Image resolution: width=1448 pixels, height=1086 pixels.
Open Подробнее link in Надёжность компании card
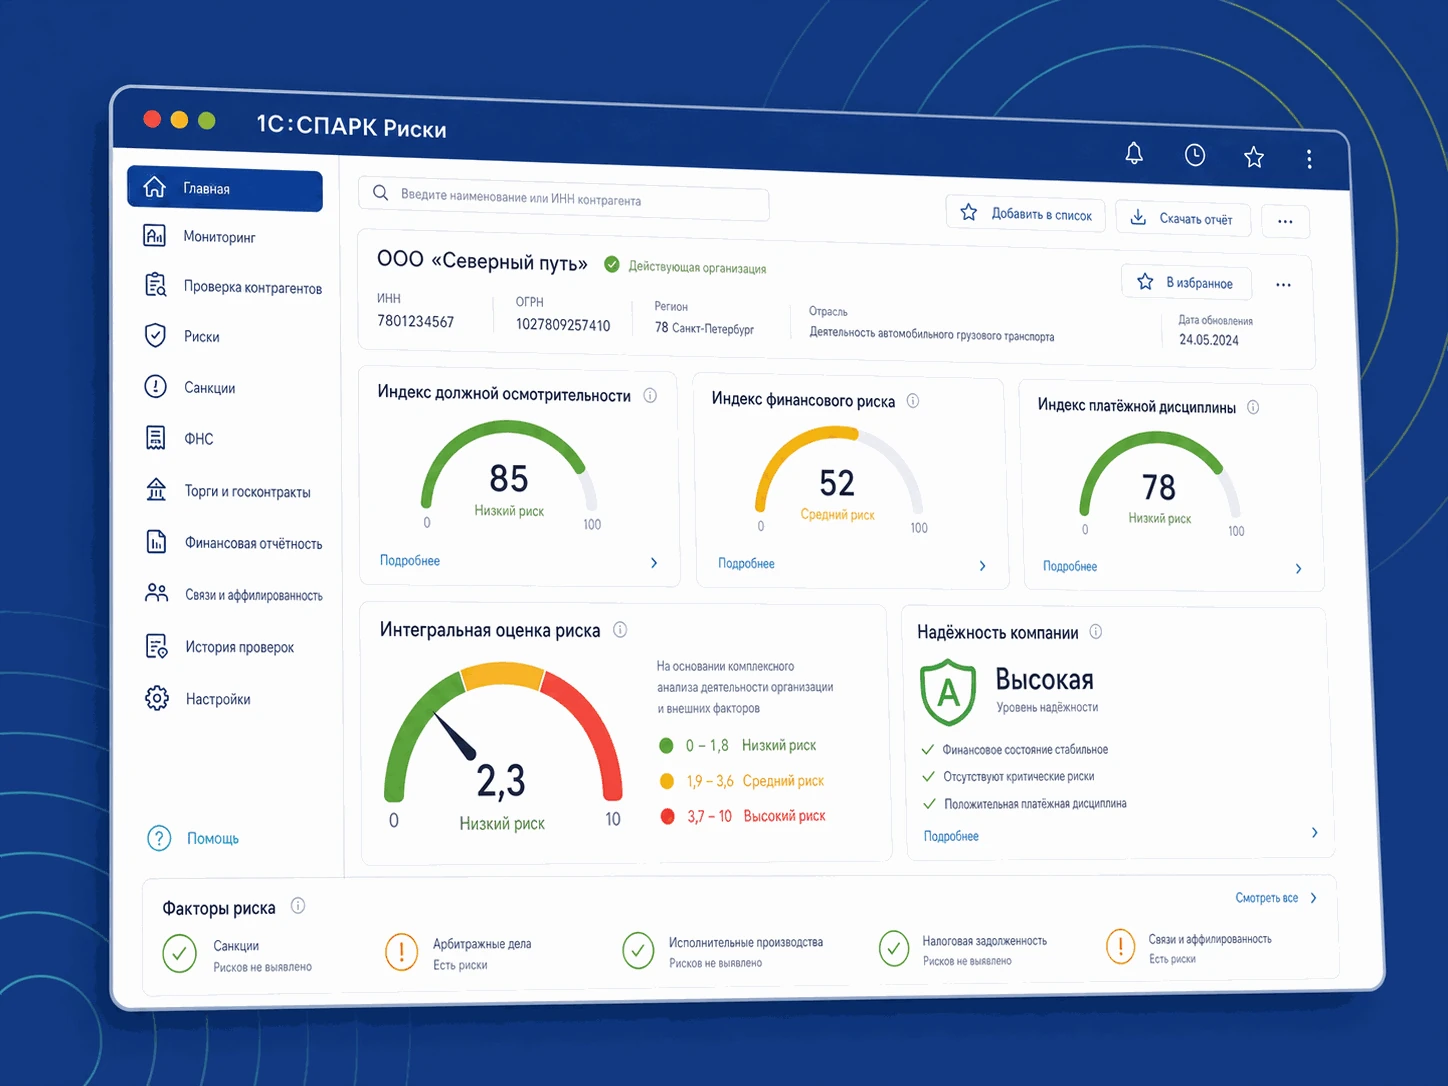pos(951,836)
